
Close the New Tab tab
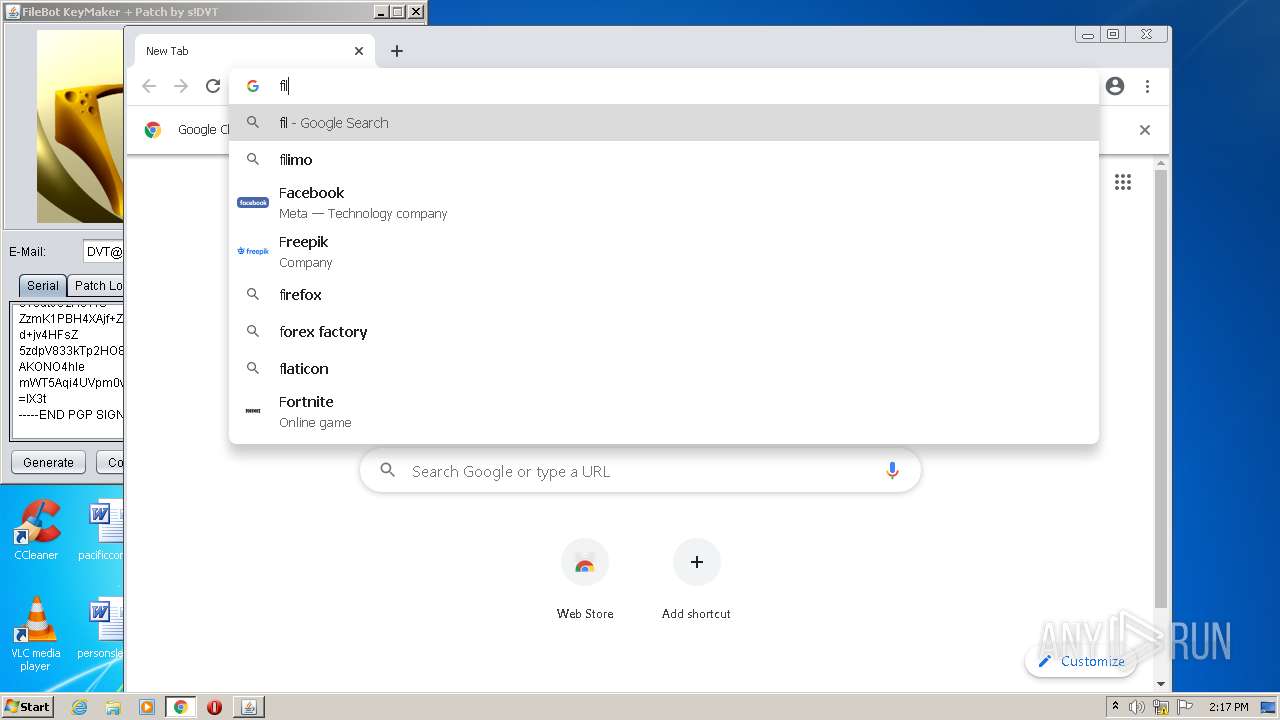(359, 51)
